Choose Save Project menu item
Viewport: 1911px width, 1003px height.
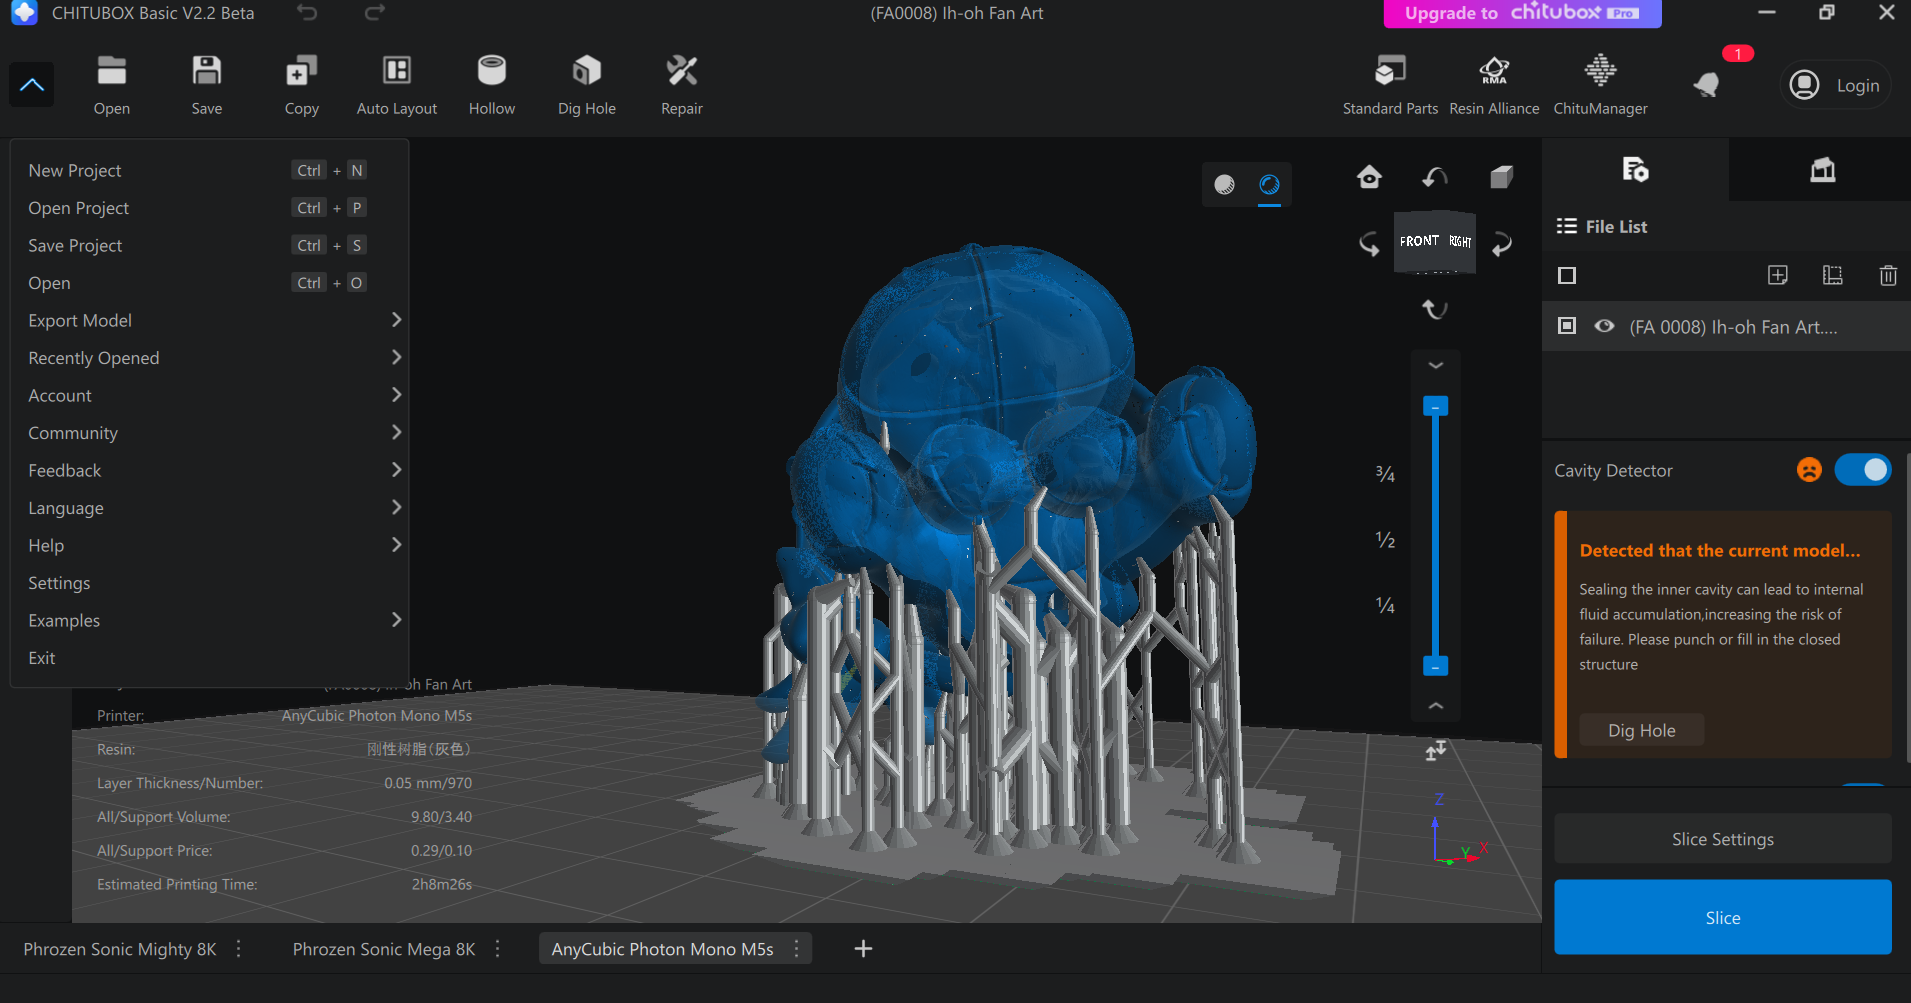[209, 245]
